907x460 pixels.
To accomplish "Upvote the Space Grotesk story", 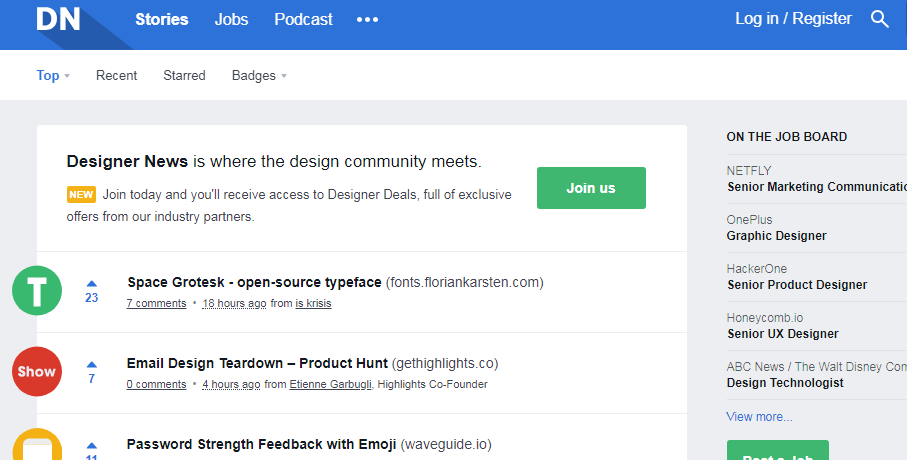I will coord(91,284).
